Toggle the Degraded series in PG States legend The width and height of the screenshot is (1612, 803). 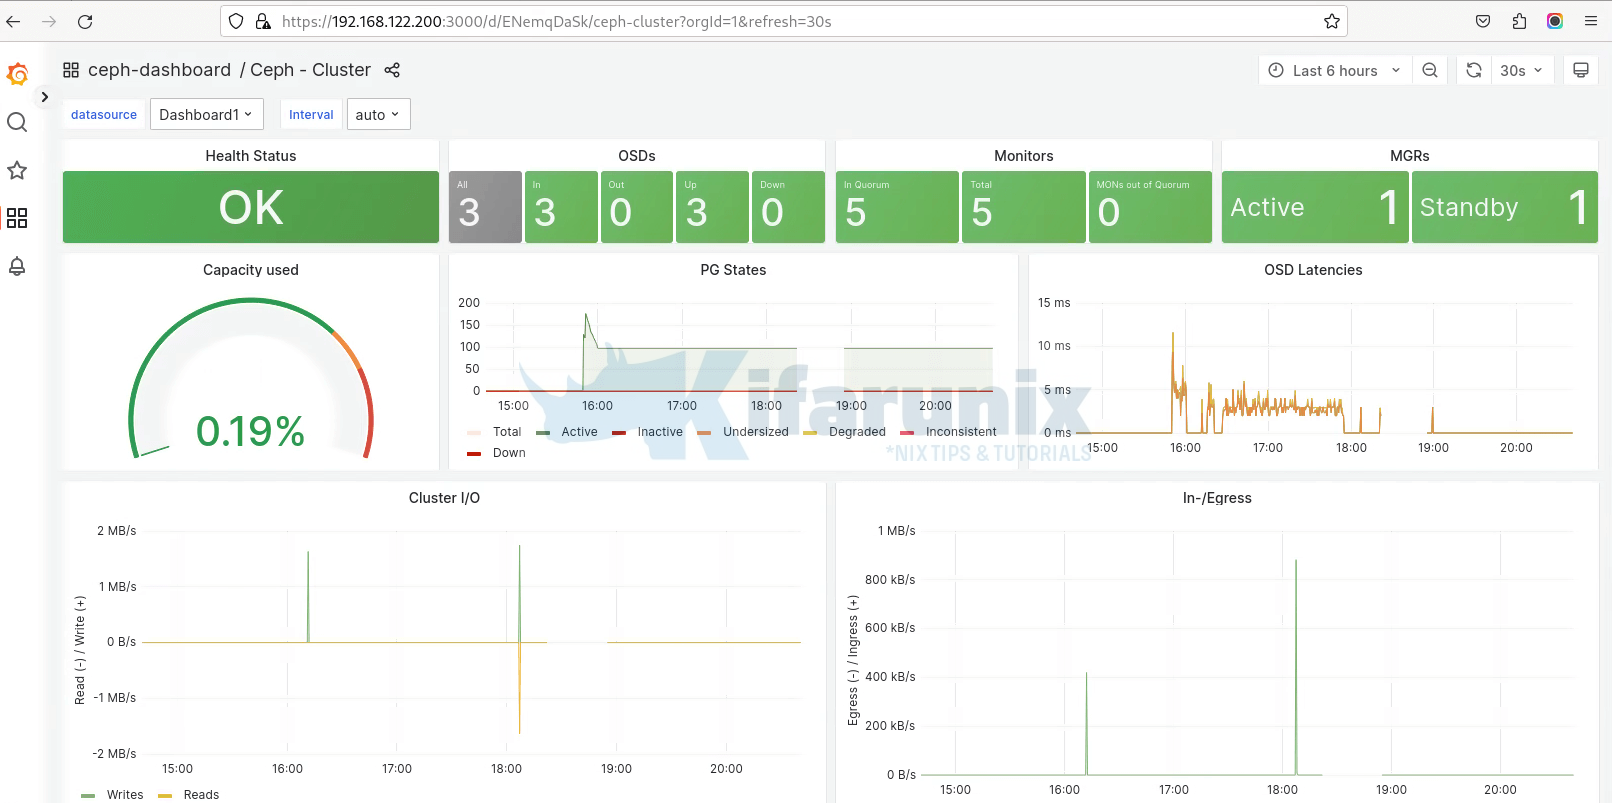(x=856, y=432)
